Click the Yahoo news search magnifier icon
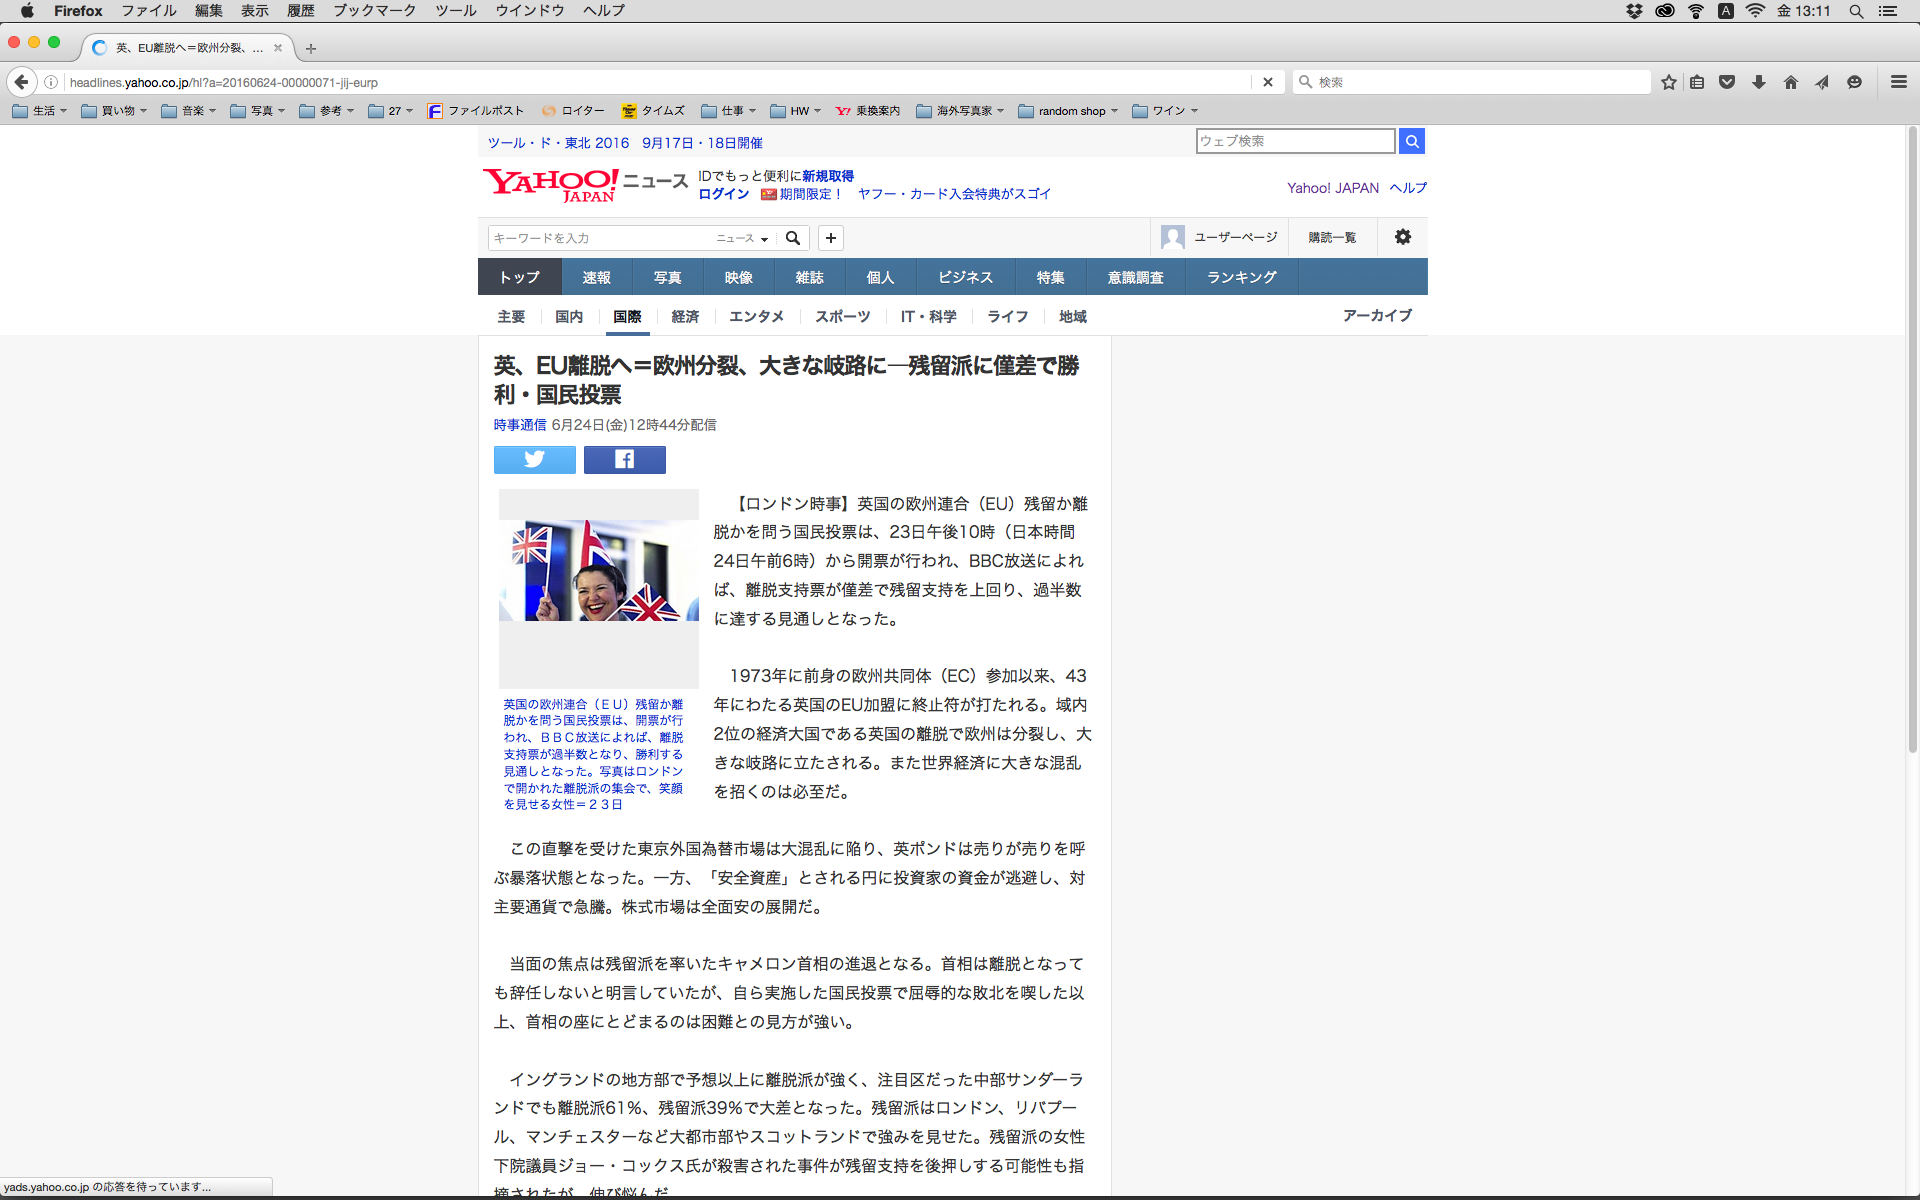1920x1200 pixels. (793, 238)
